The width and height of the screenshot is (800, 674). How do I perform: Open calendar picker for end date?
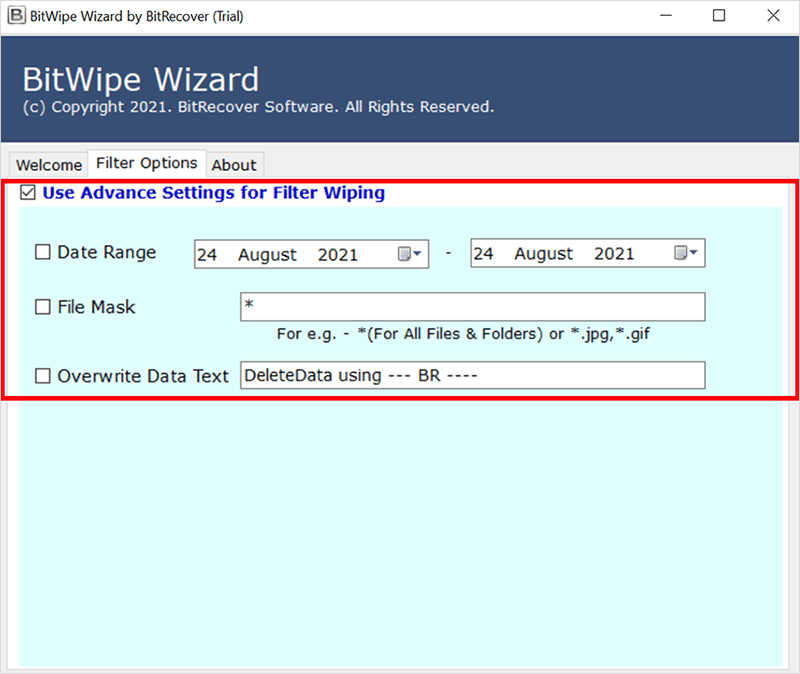687,254
